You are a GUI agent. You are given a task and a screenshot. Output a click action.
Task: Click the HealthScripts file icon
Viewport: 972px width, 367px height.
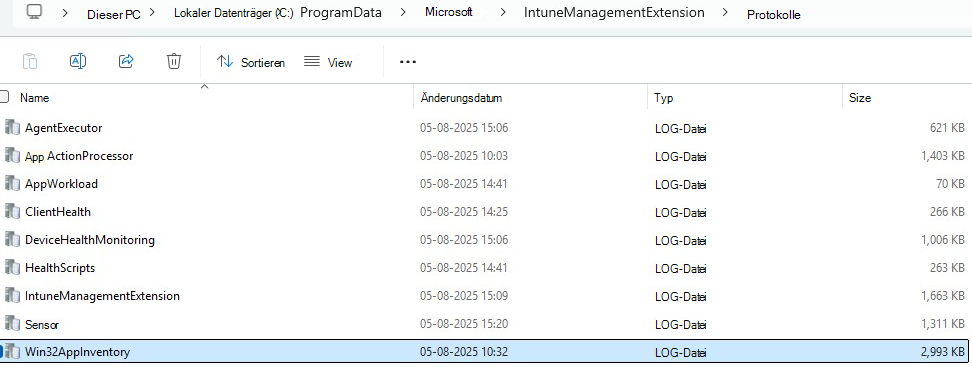[12, 268]
